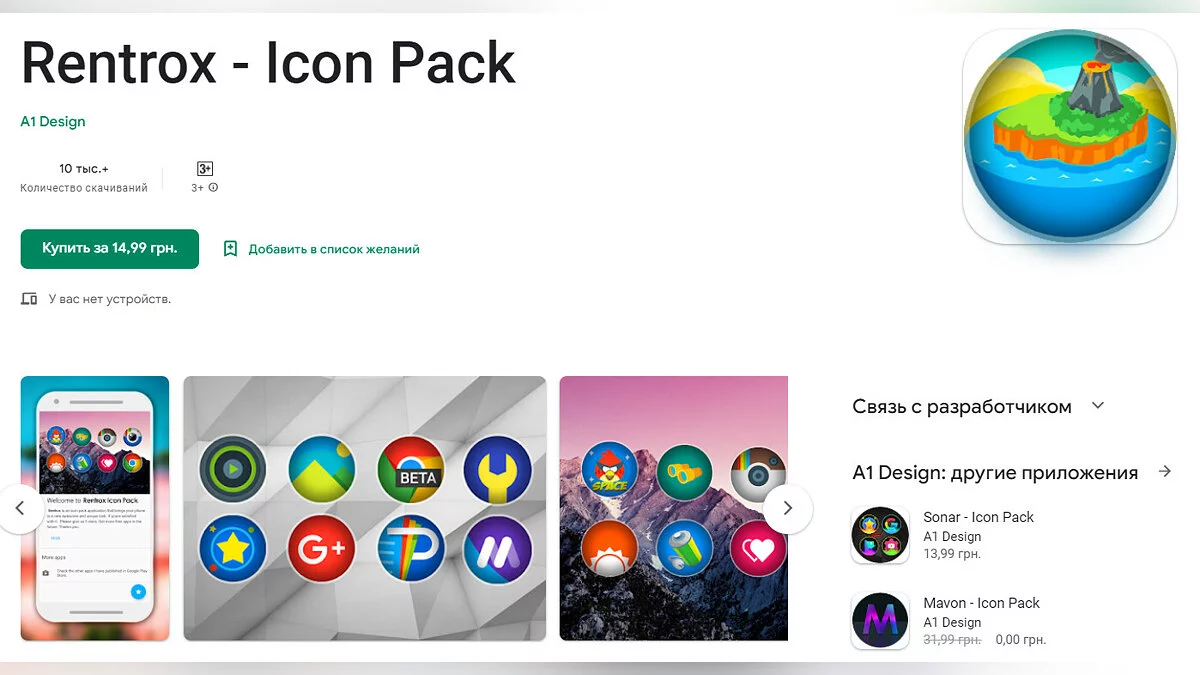
Task: Click the arrow next to A1 Design other apps
Action: pyautogui.click(x=1165, y=471)
